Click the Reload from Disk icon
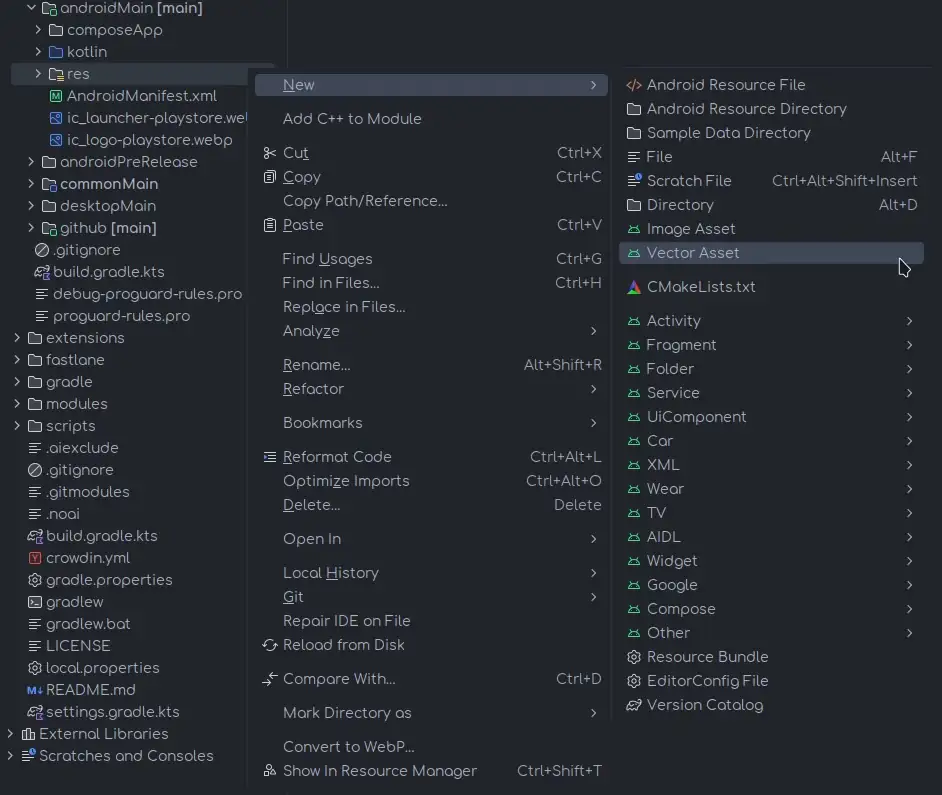This screenshot has width=942, height=795. point(269,645)
